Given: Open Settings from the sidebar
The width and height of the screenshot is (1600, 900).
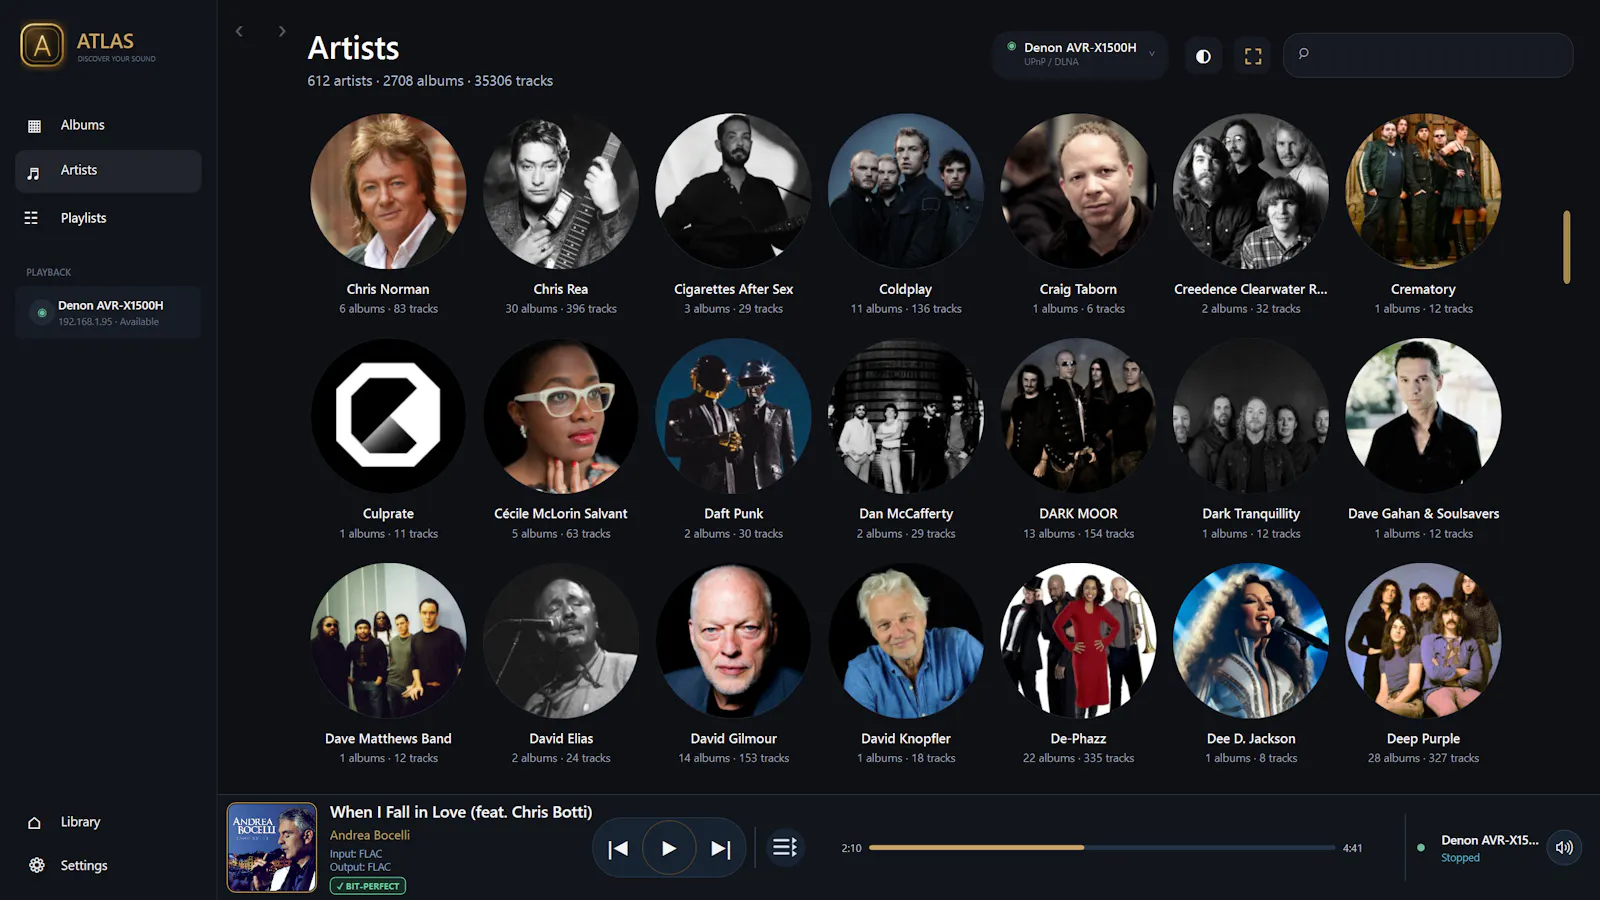Looking at the screenshot, I should point(108,865).
